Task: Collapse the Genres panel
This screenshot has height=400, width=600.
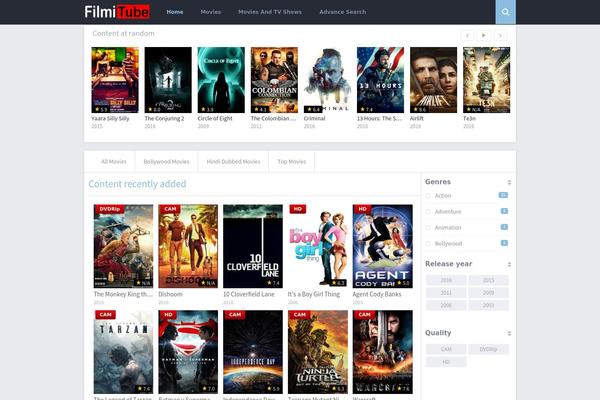Action: pyautogui.click(x=509, y=183)
